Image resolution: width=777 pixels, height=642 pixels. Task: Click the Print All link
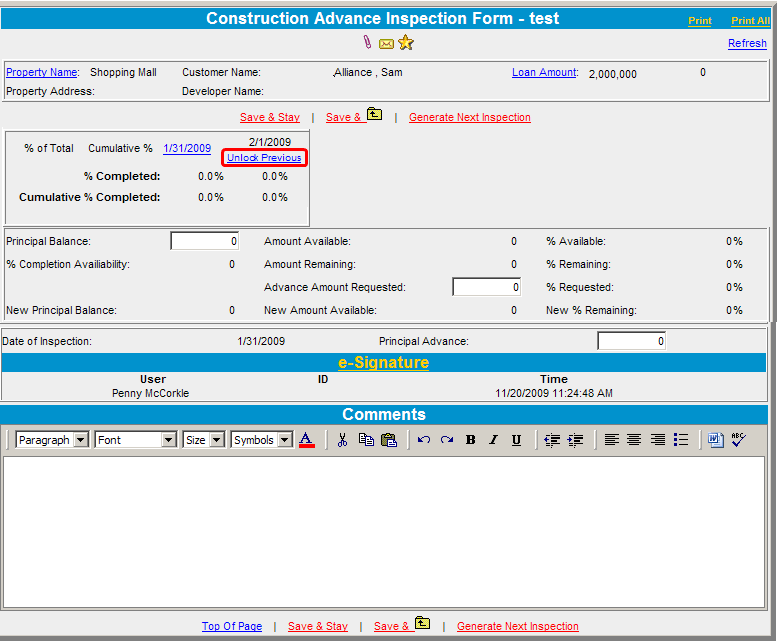click(750, 21)
